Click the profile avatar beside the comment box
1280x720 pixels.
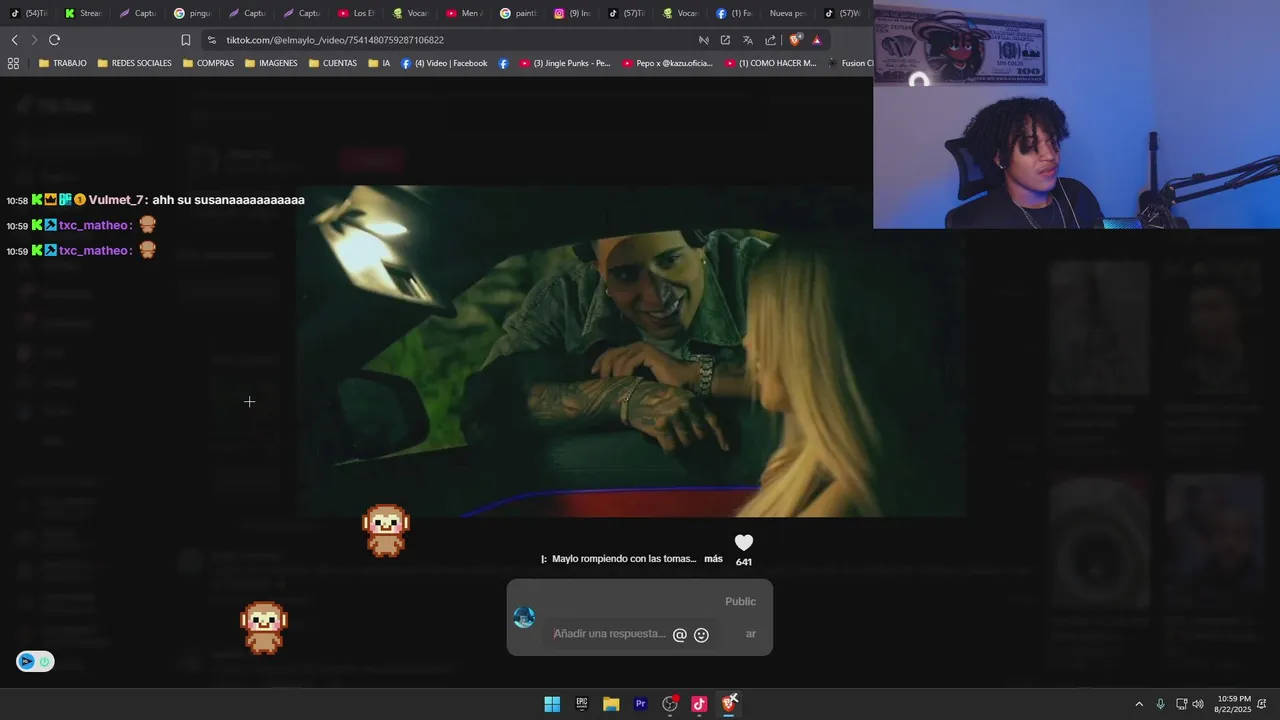(x=524, y=618)
